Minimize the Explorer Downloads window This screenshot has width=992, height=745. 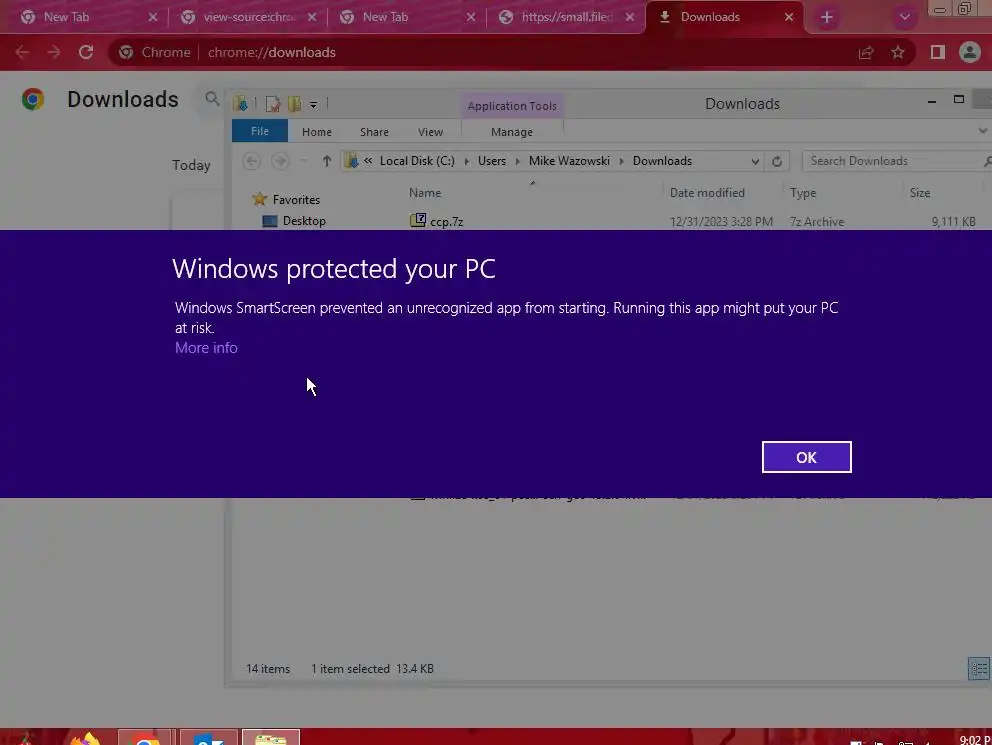pos(931,101)
